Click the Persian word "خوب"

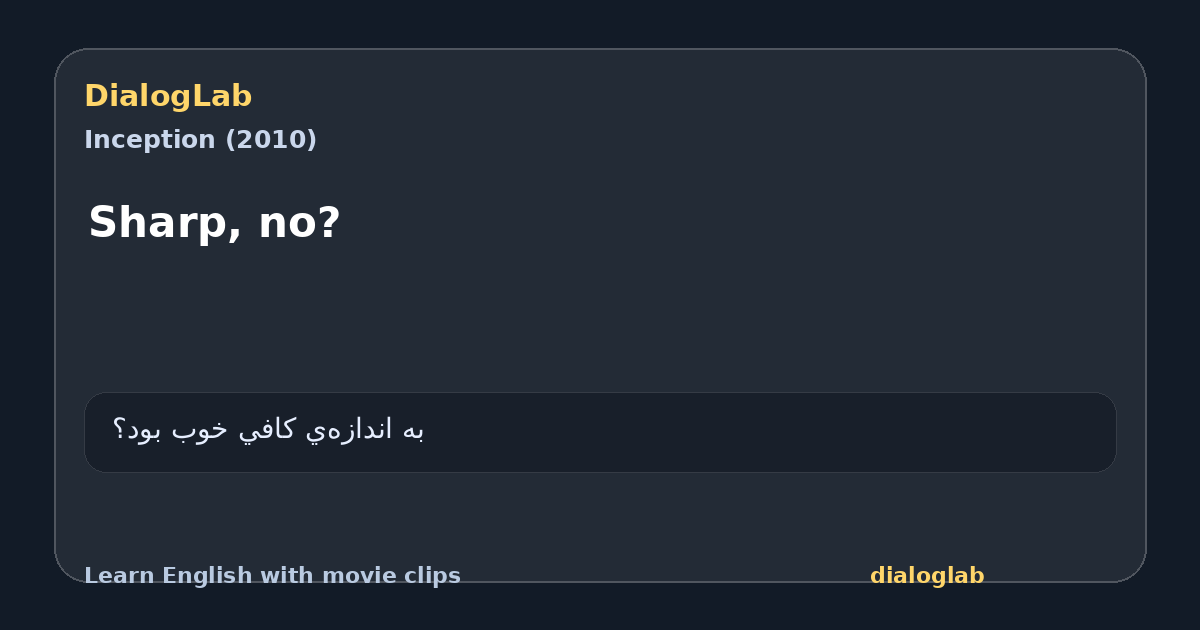(x=203, y=430)
